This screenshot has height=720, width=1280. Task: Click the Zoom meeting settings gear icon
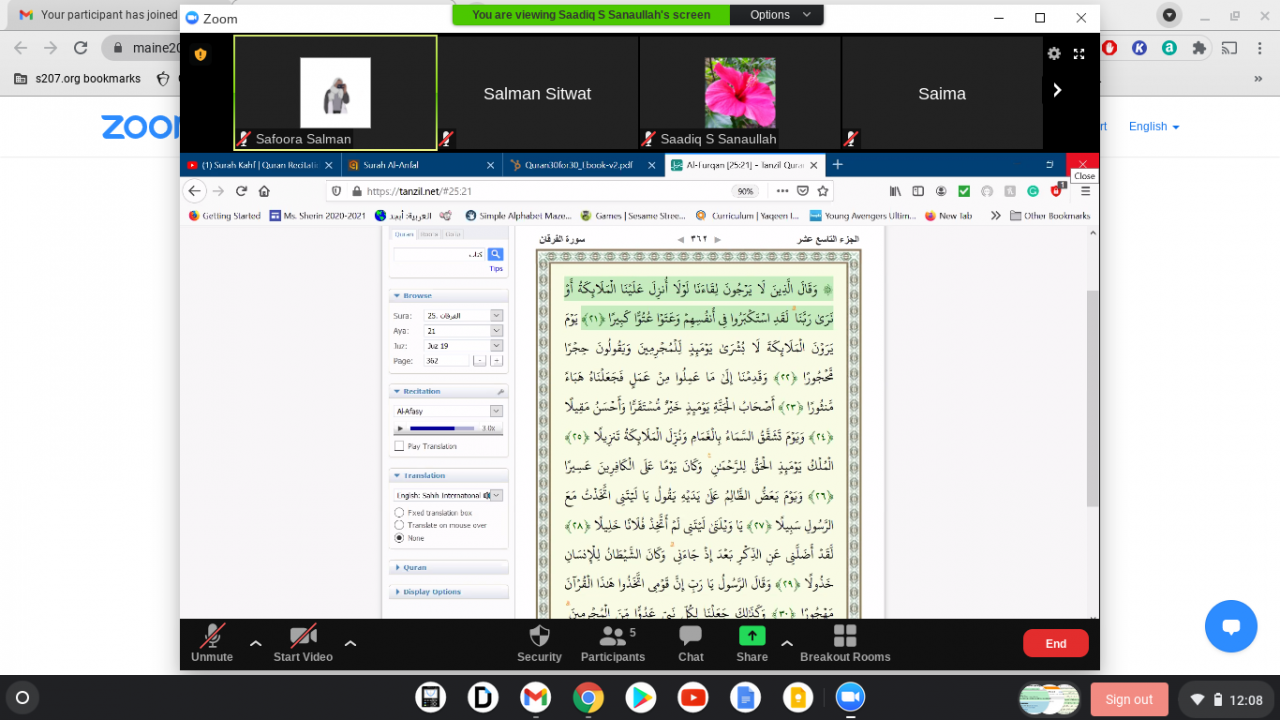pos(1054,54)
